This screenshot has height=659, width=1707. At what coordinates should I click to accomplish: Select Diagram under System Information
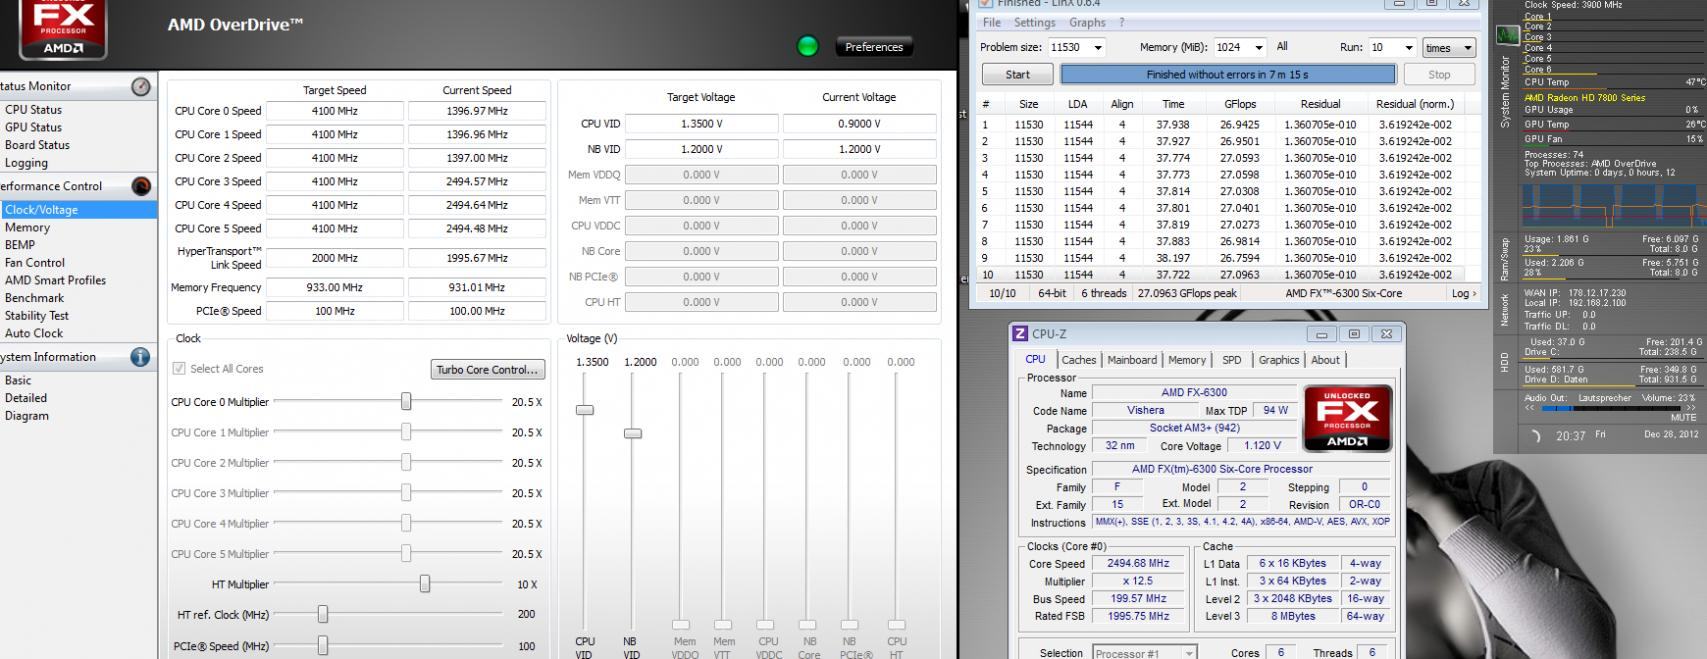coord(27,416)
